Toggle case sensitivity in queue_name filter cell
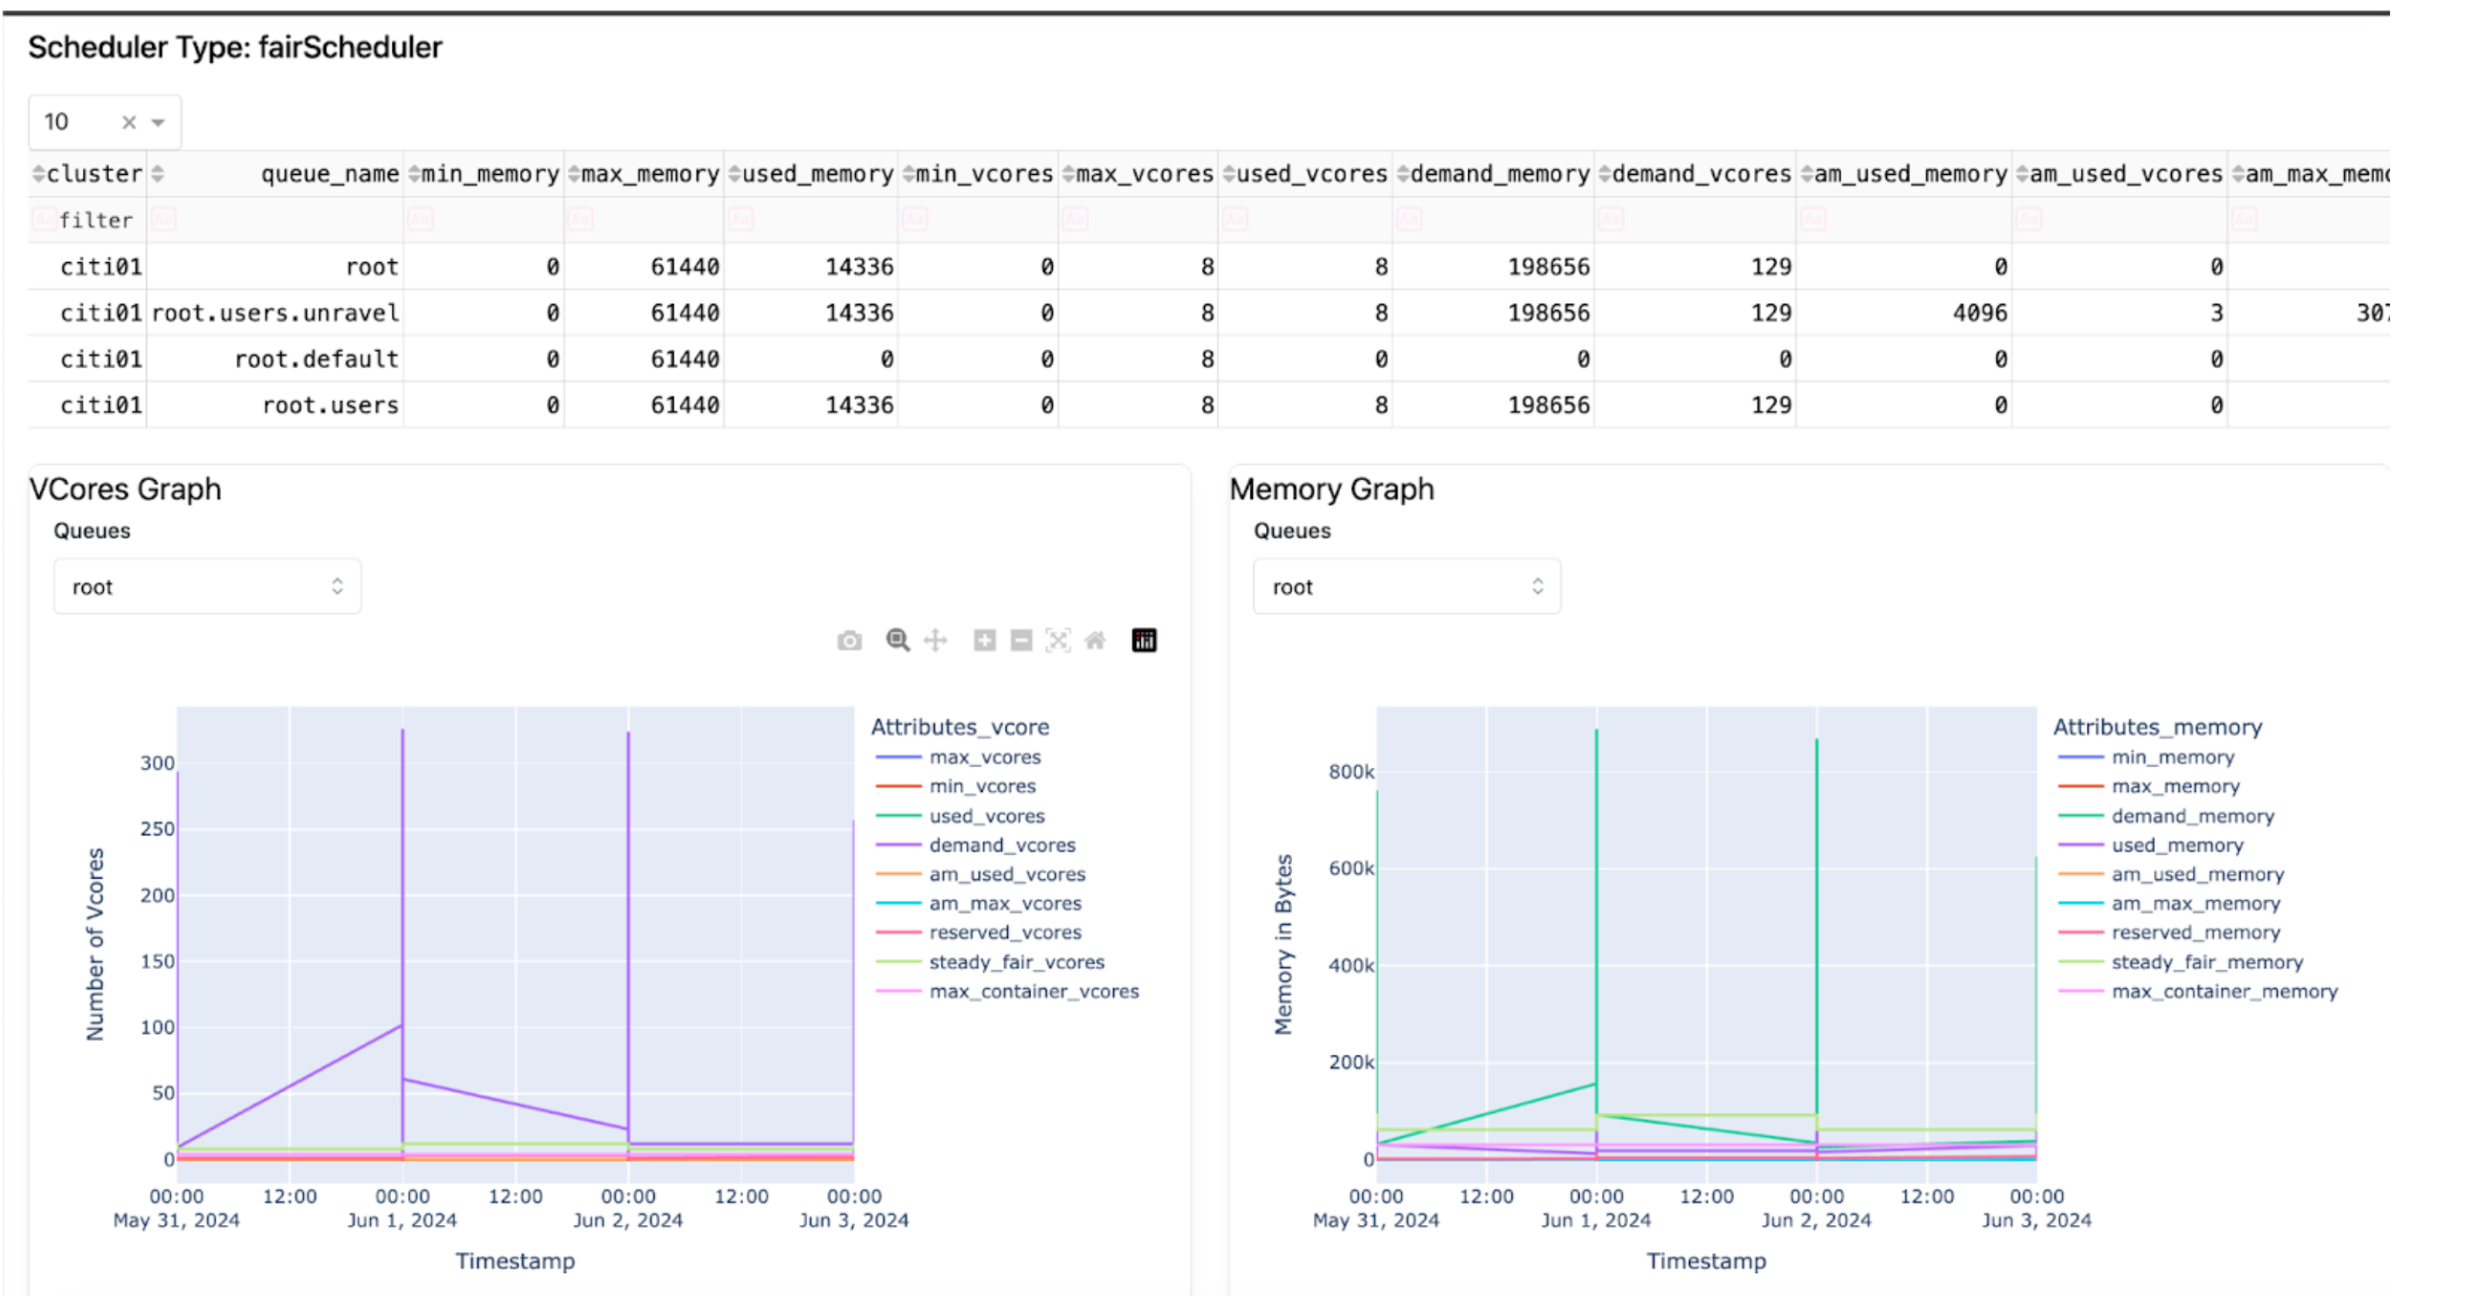This screenshot has width=2468, height=1296. point(164,219)
